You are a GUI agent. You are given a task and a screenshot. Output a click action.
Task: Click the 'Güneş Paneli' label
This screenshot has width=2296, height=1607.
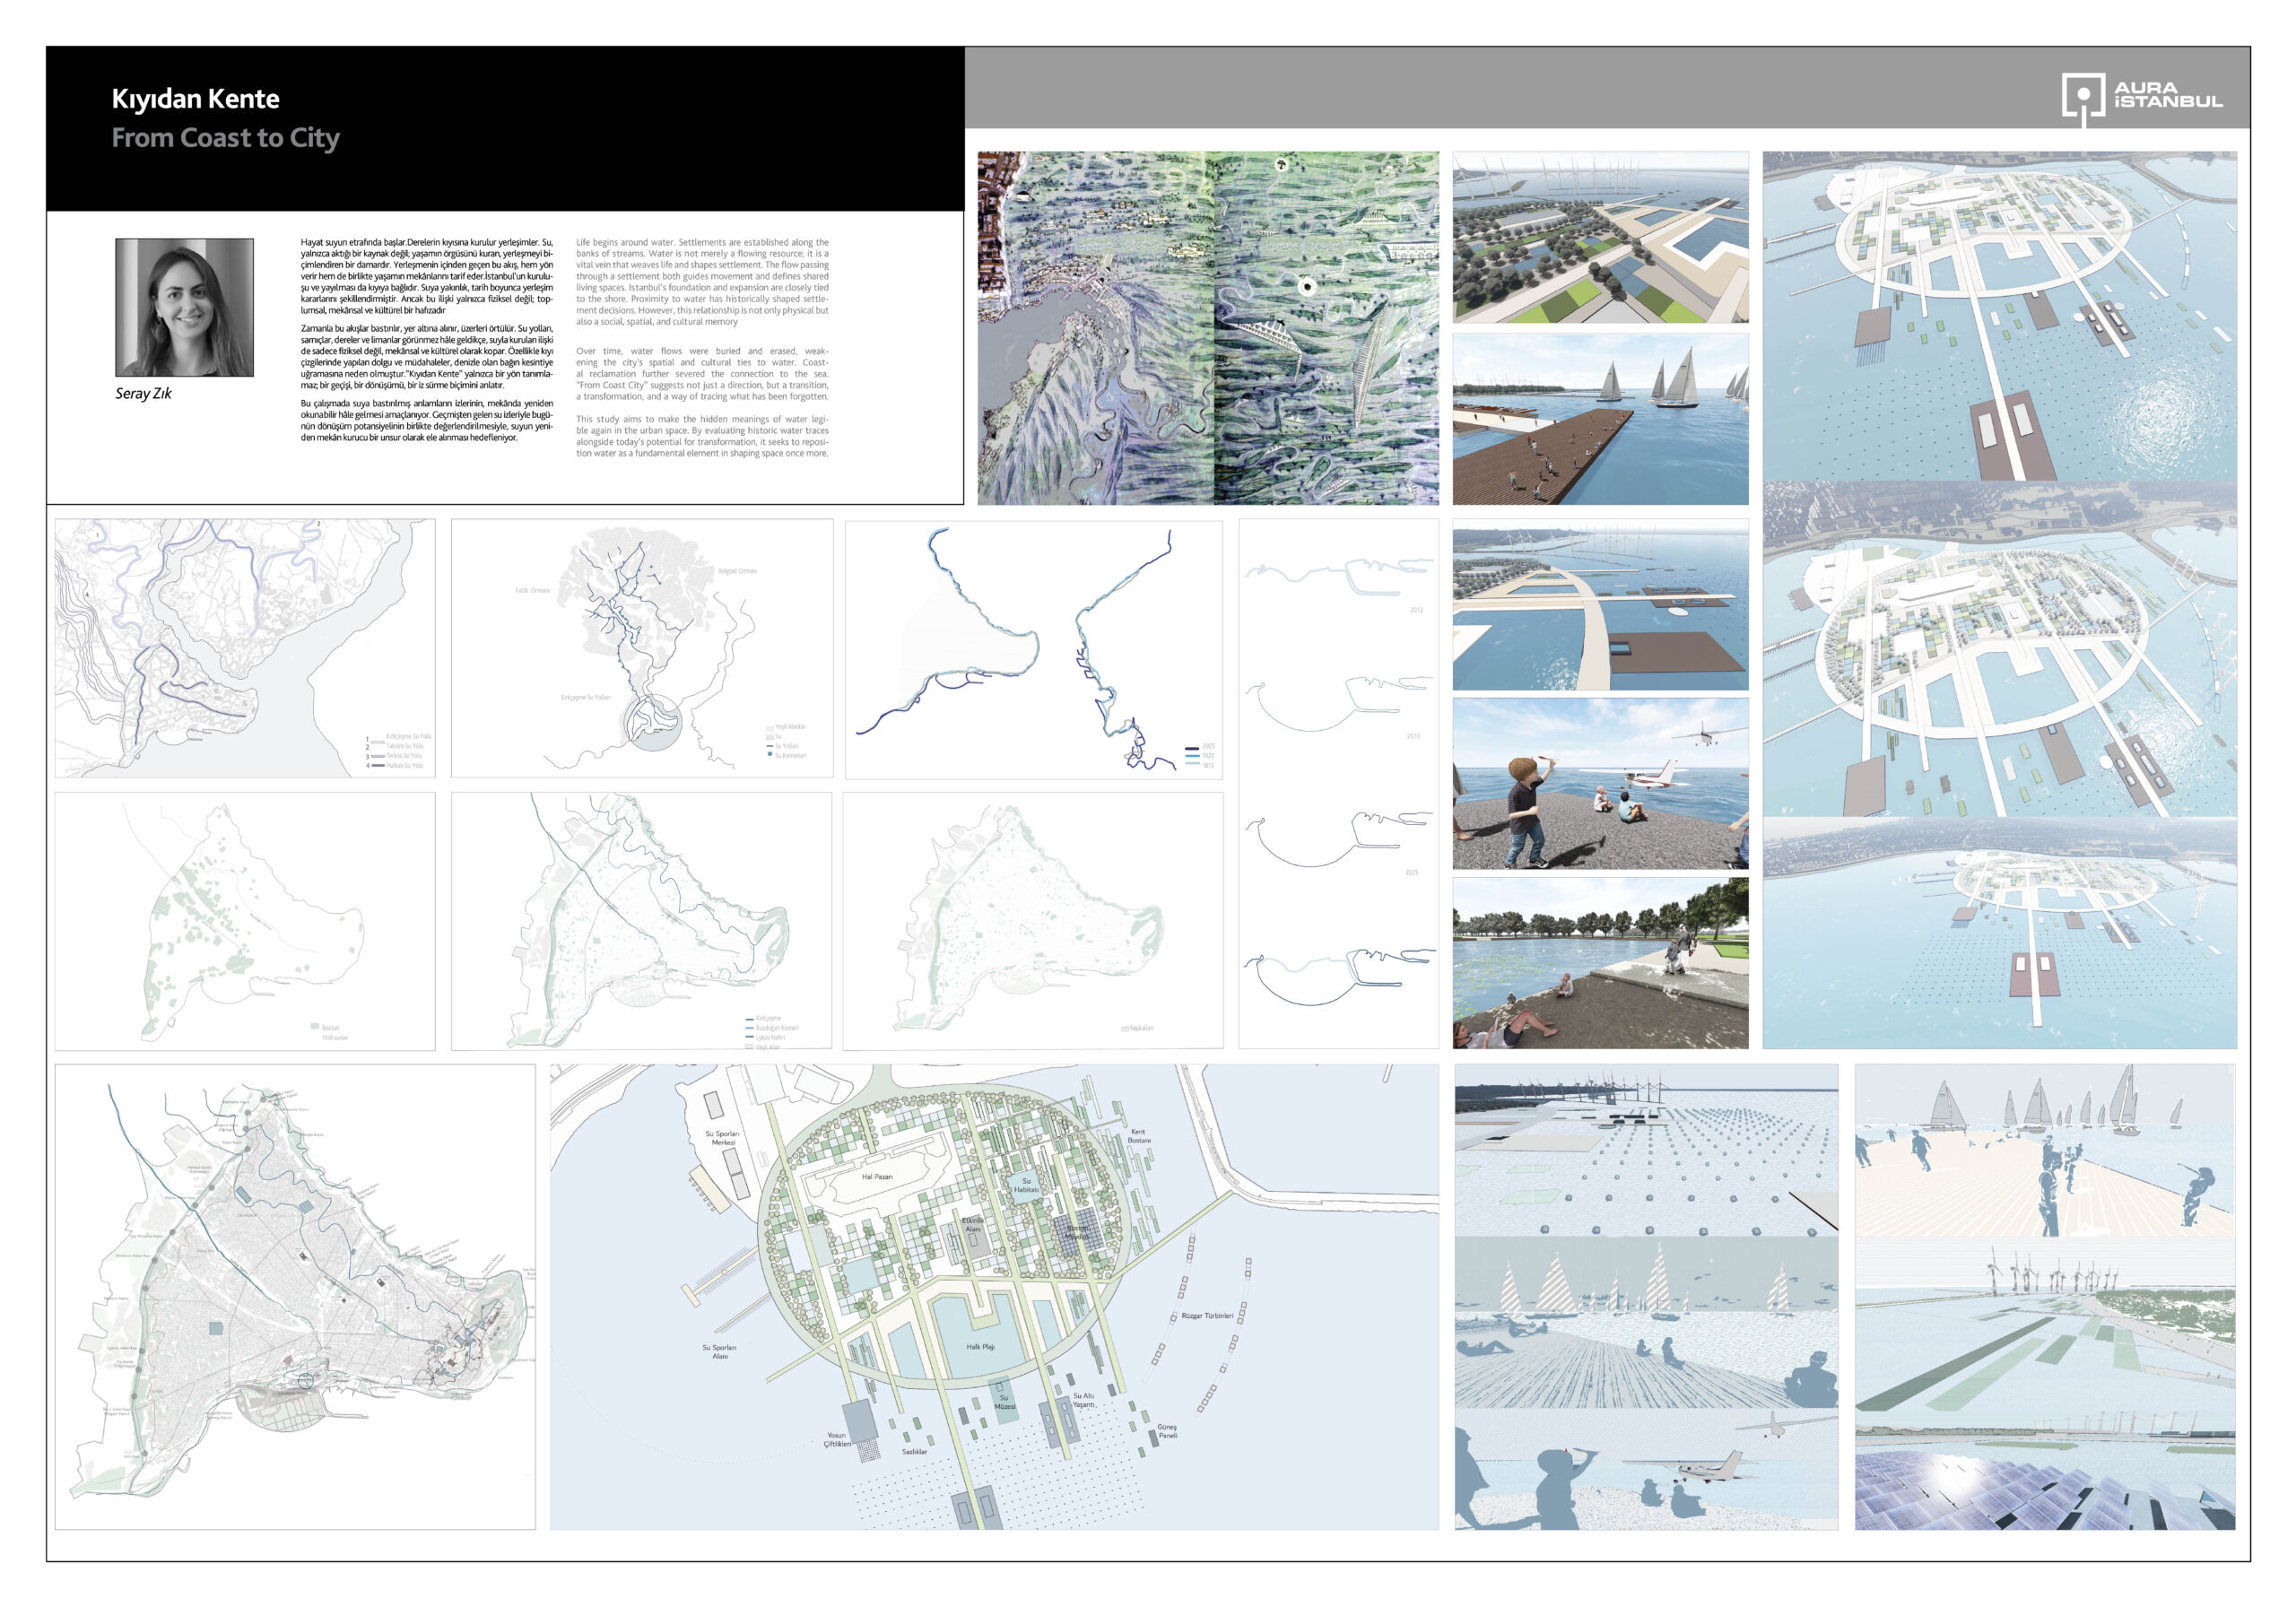1167,1431
